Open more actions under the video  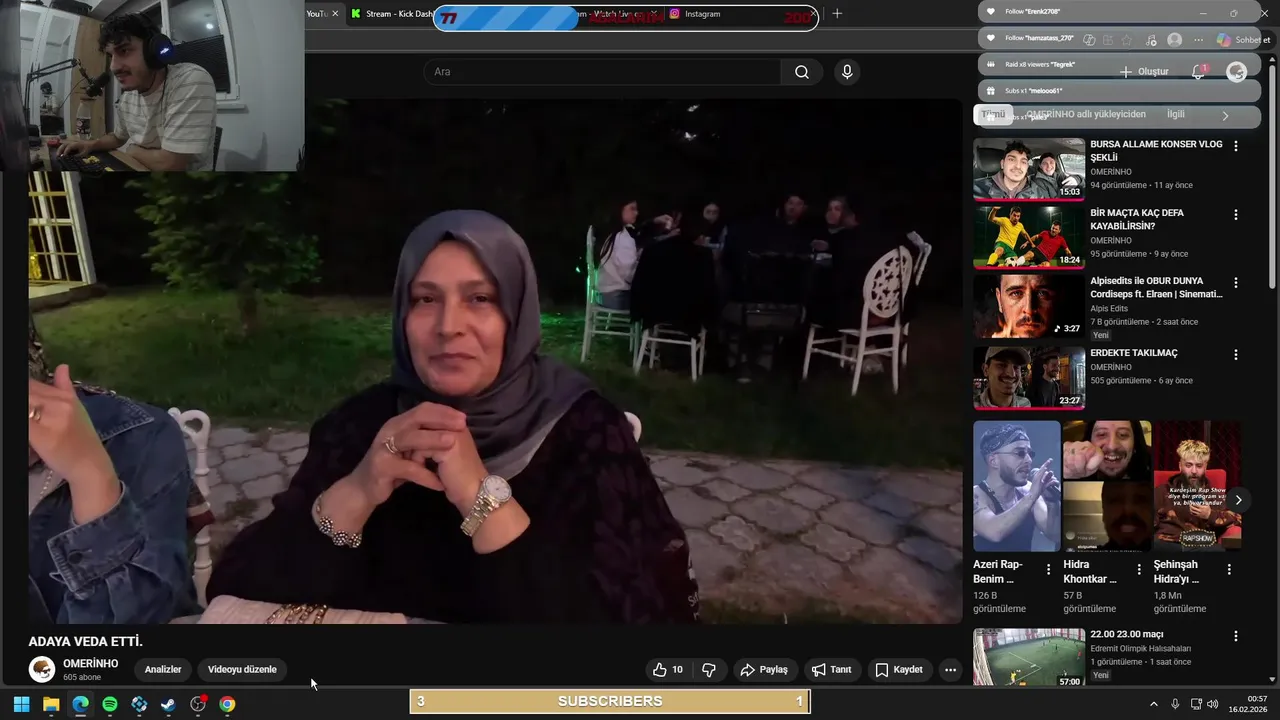click(950, 670)
